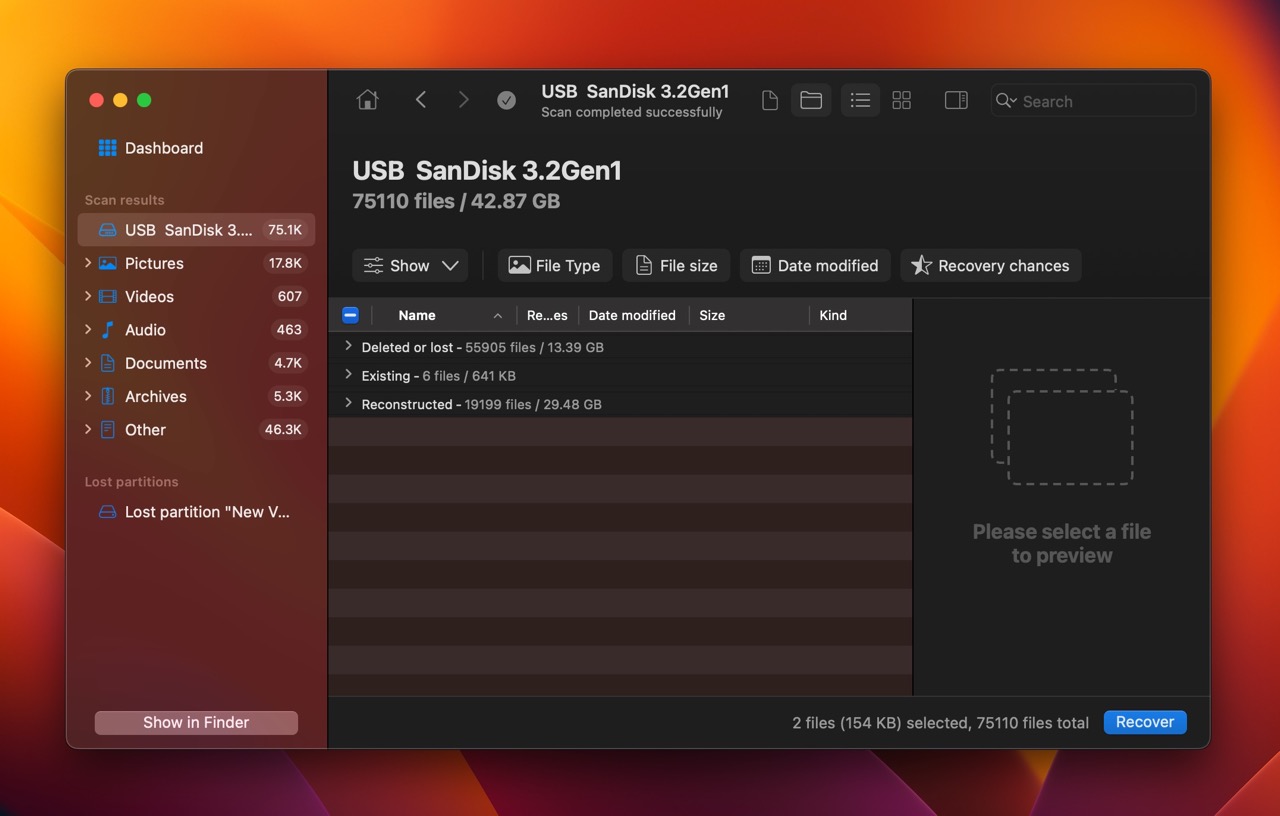Filter by File size
Viewport: 1280px width, 816px height.
676,265
